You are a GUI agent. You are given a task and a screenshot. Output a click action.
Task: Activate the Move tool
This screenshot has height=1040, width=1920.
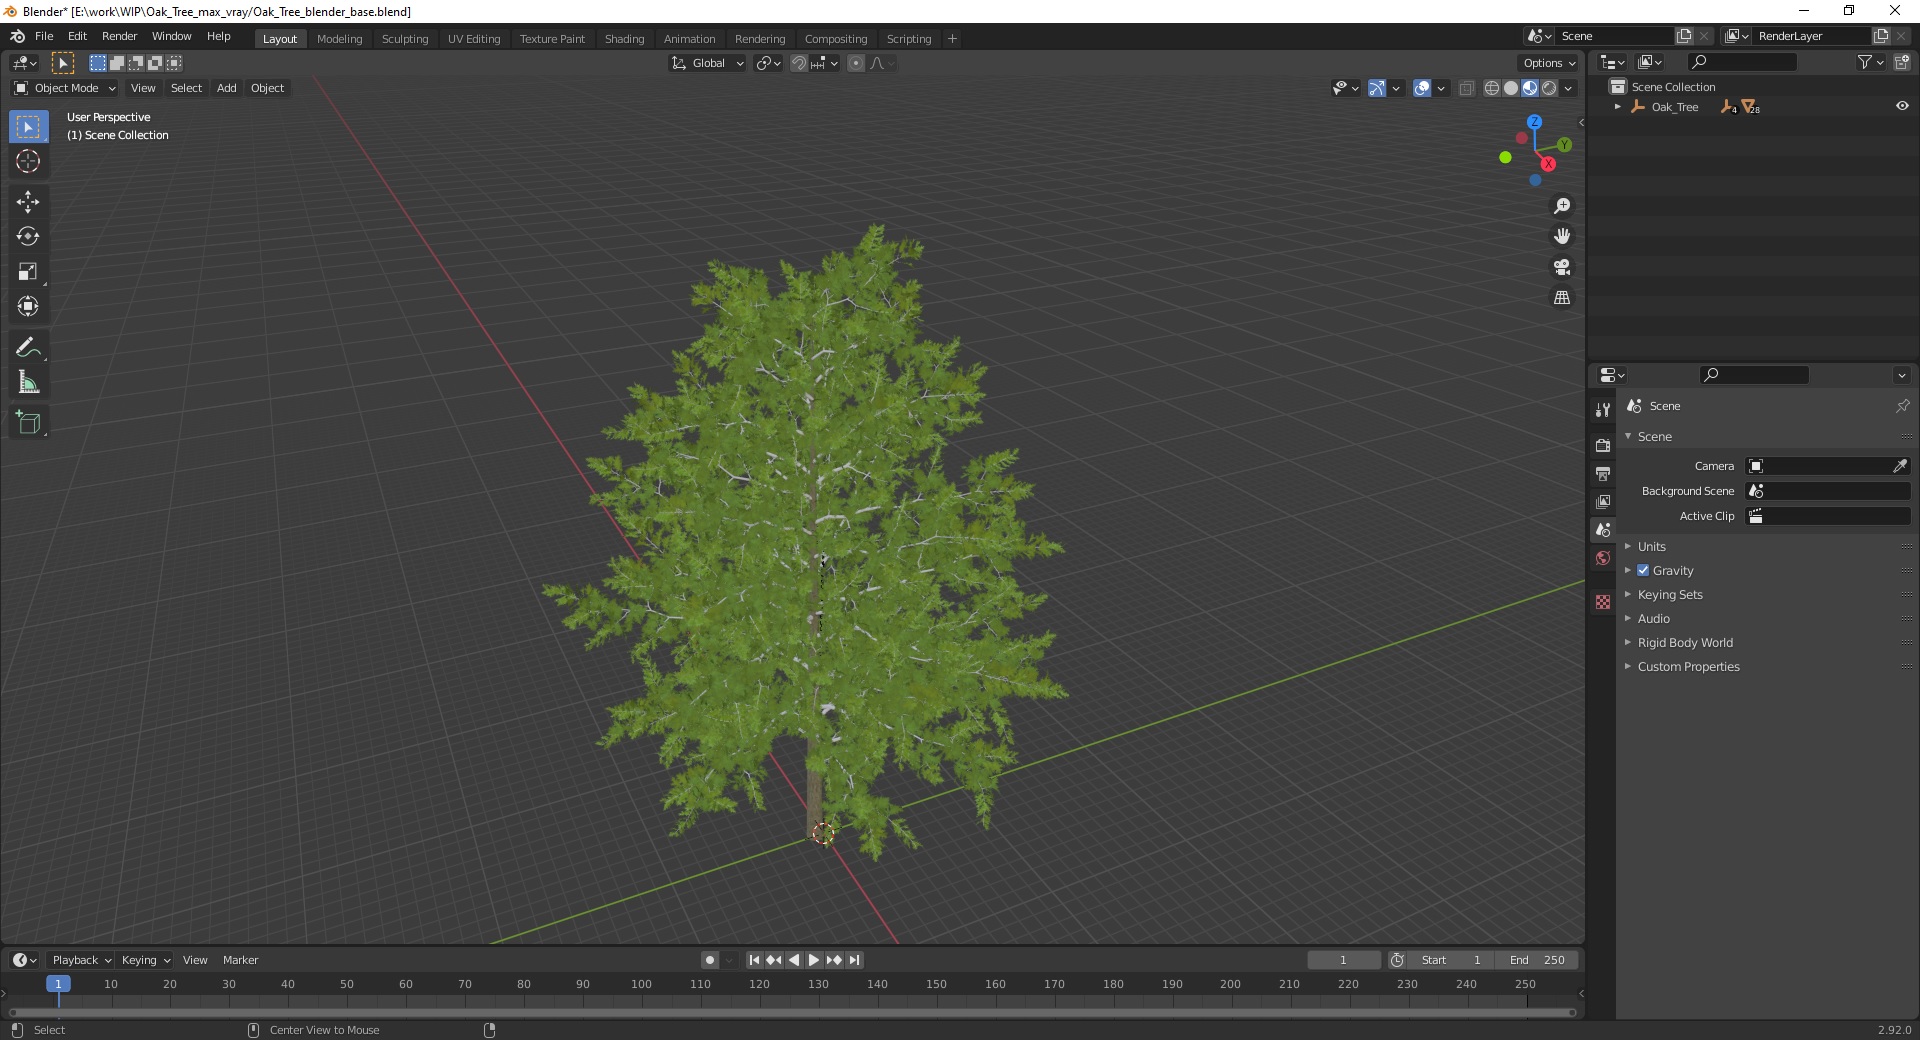[x=28, y=202]
